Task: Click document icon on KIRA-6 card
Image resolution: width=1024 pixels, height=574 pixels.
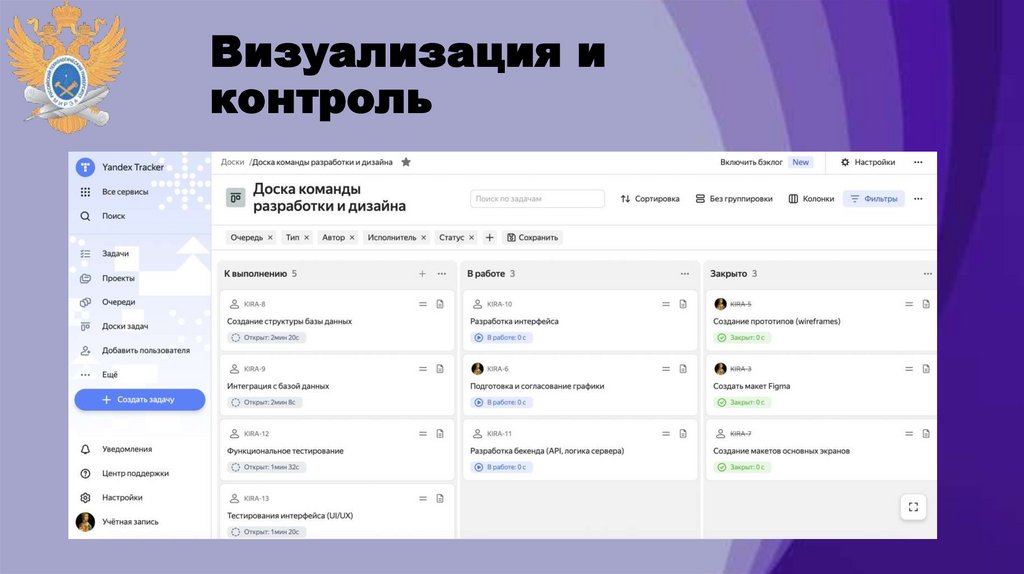Action: coord(683,369)
